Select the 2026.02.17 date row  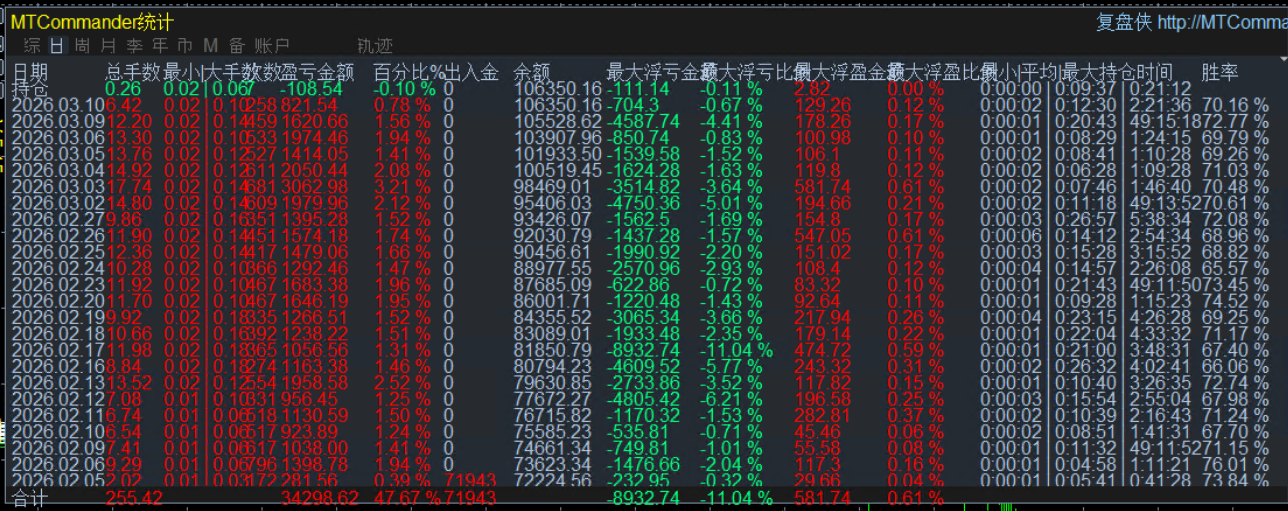coord(58,350)
